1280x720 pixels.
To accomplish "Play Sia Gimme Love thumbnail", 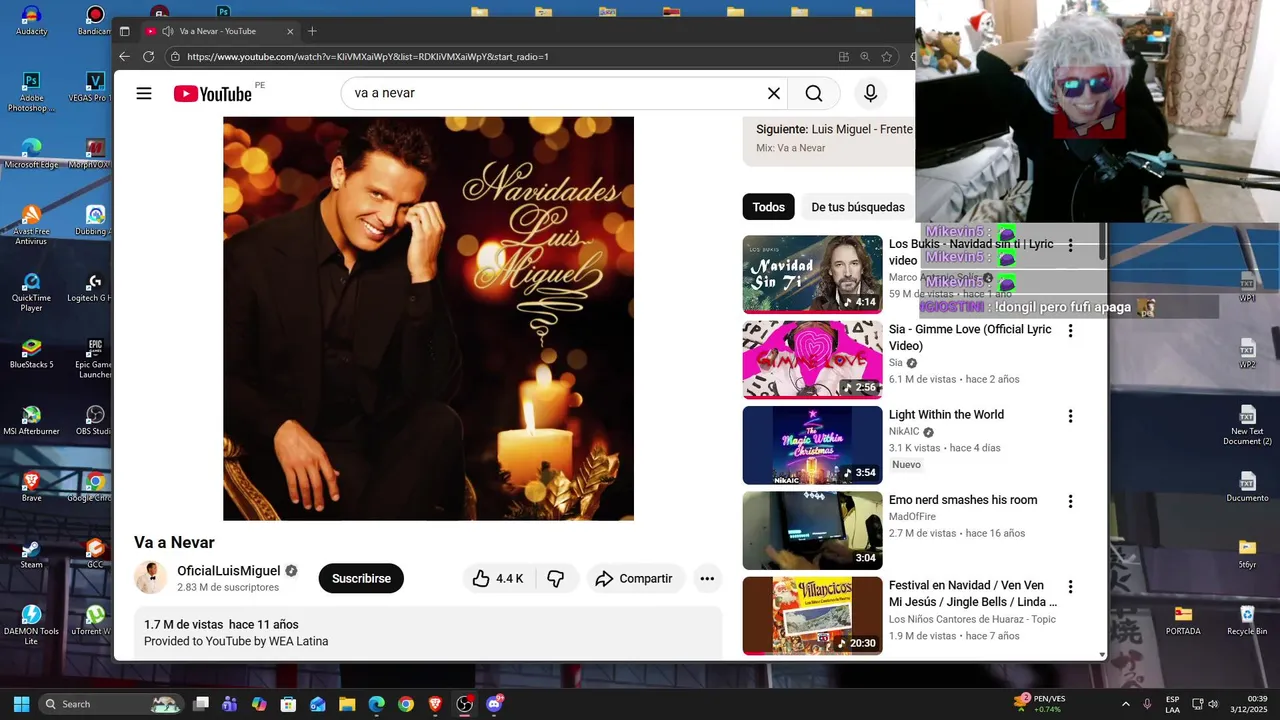I will tap(812, 360).
